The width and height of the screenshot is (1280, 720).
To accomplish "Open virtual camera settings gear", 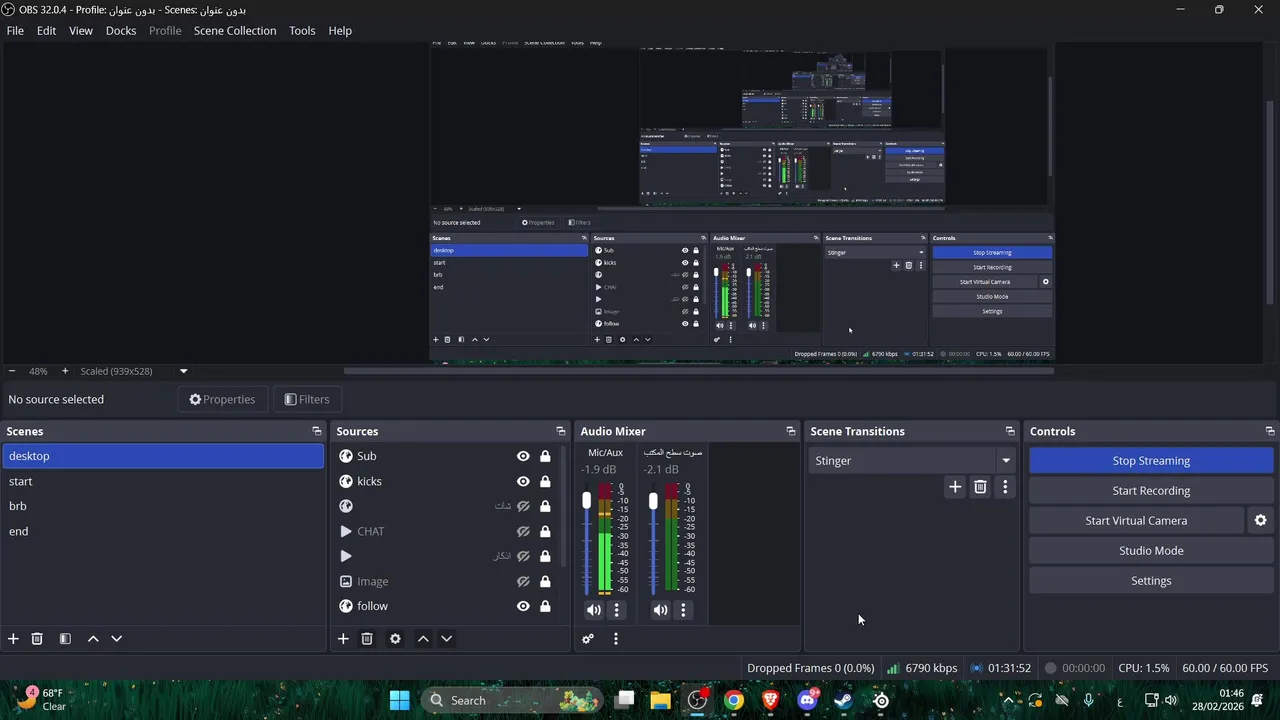I will (x=1260, y=520).
